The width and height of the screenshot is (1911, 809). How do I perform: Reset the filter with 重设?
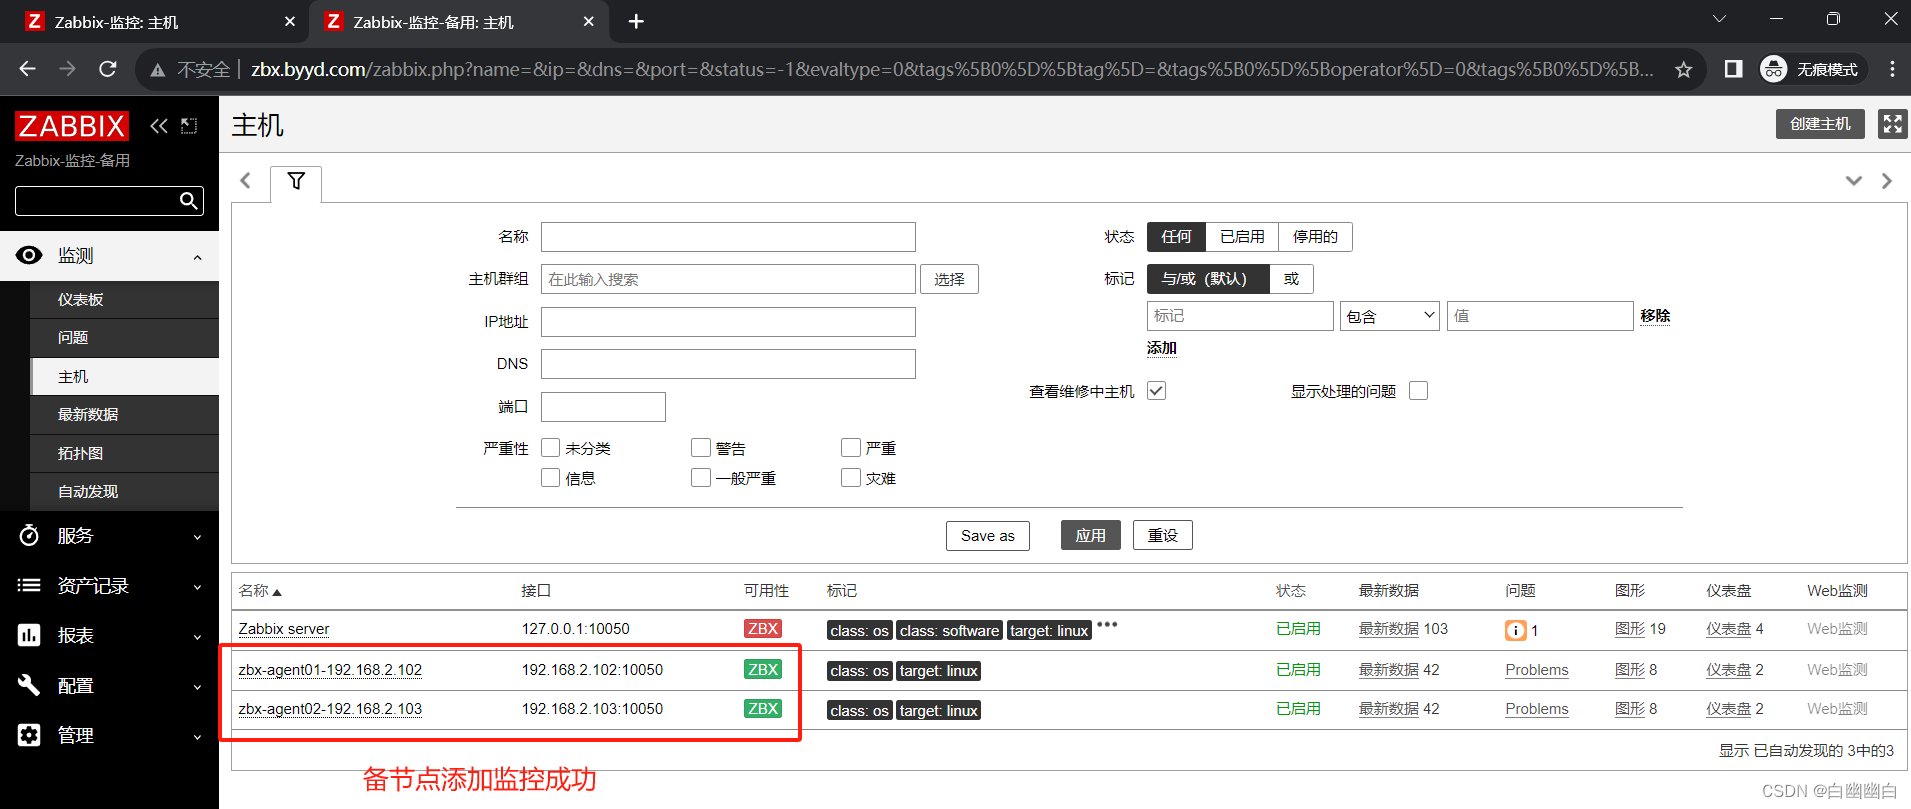pyautogui.click(x=1162, y=536)
